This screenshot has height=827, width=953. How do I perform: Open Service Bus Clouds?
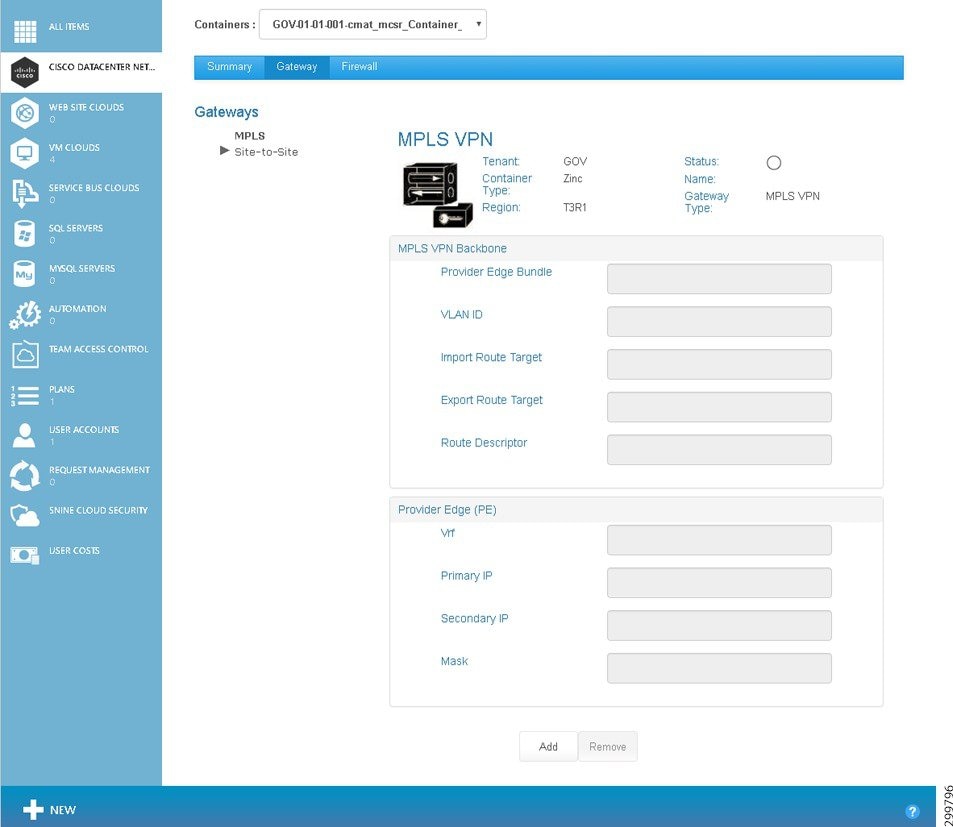click(x=24, y=193)
